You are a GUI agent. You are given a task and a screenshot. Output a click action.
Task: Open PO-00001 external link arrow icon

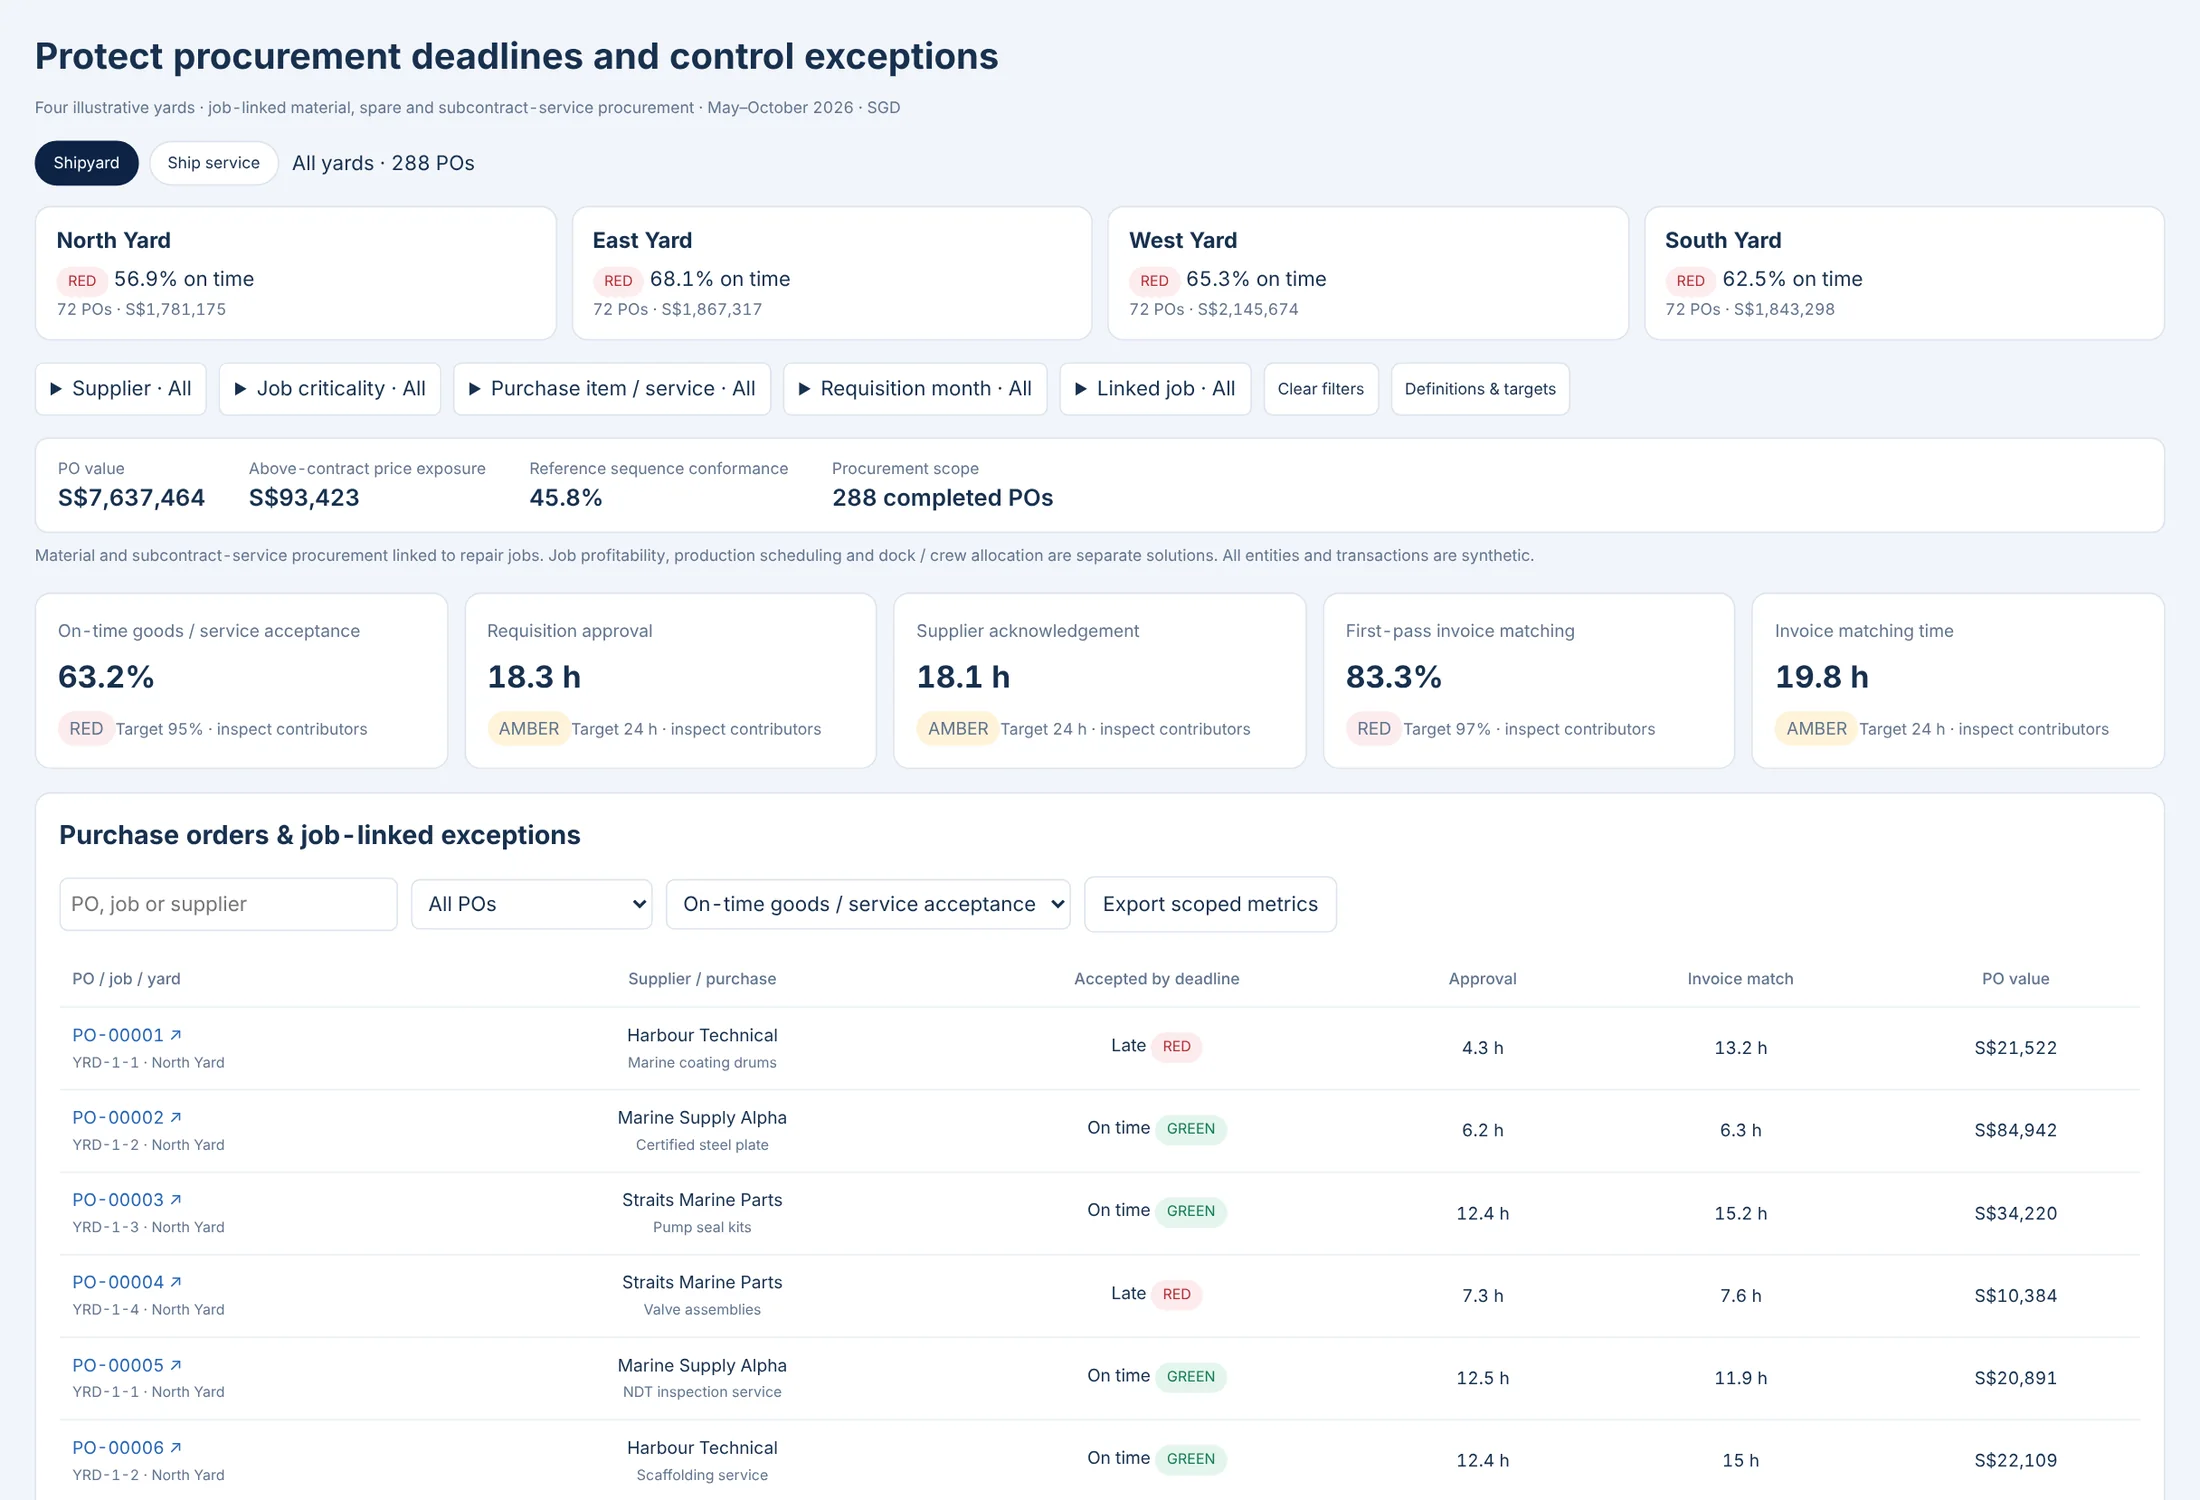pos(176,1035)
